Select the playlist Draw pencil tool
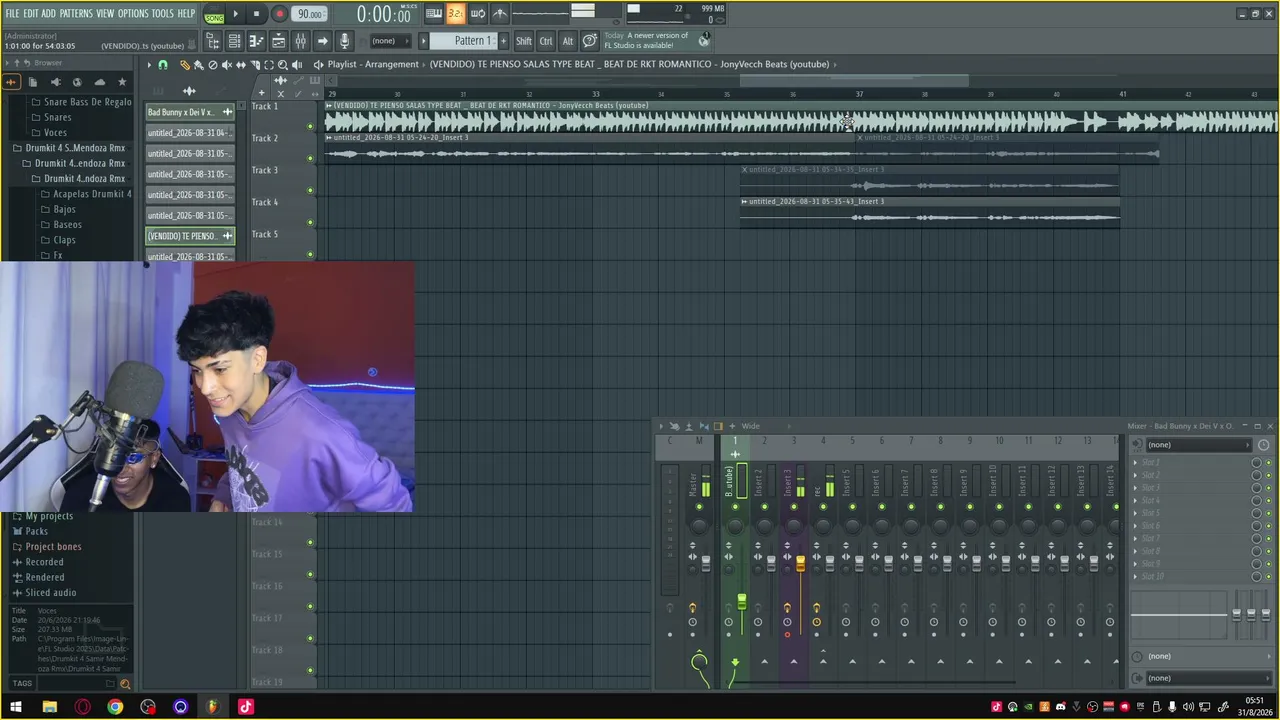 pos(185,65)
